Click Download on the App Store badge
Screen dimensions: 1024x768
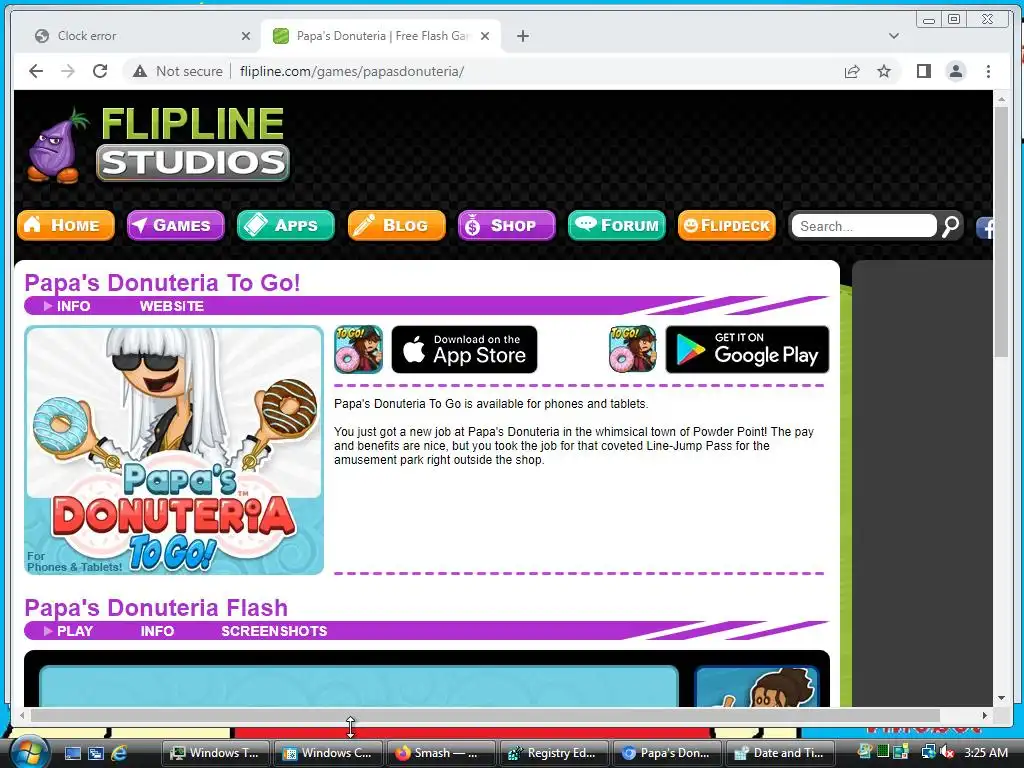(x=464, y=349)
